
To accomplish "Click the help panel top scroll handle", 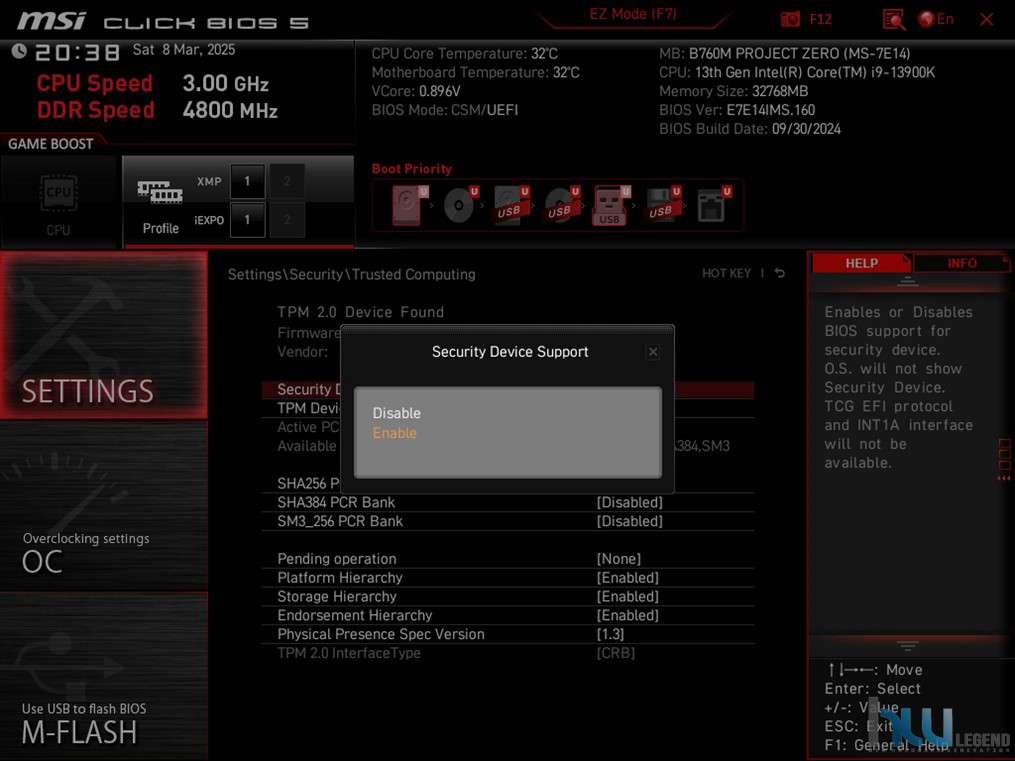I will click(908, 281).
